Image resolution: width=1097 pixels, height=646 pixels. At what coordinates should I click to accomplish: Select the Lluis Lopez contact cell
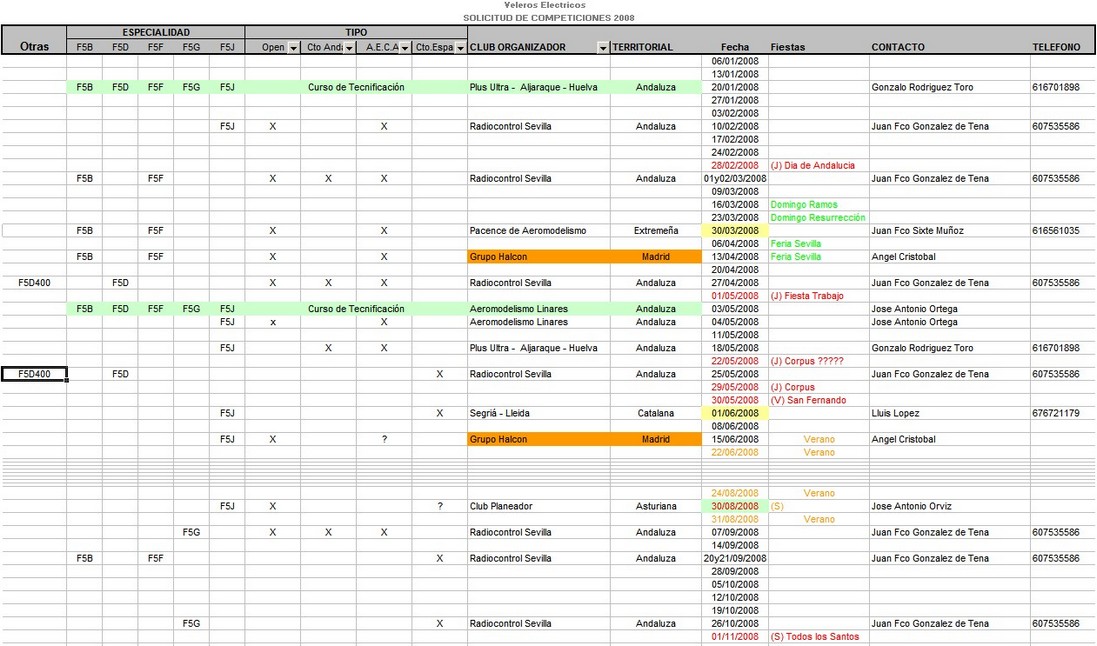(x=949, y=413)
